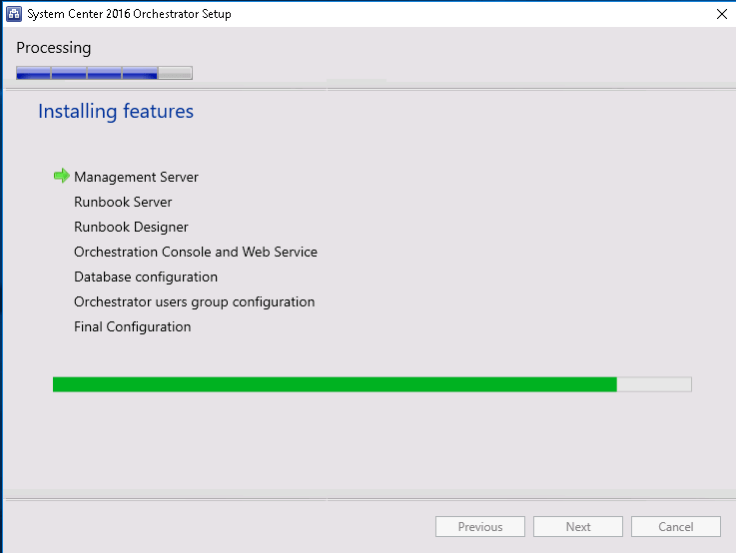Close the Orchestrator Setup window
Image resolution: width=736 pixels, height=553 pixels.
click(721, 14)
